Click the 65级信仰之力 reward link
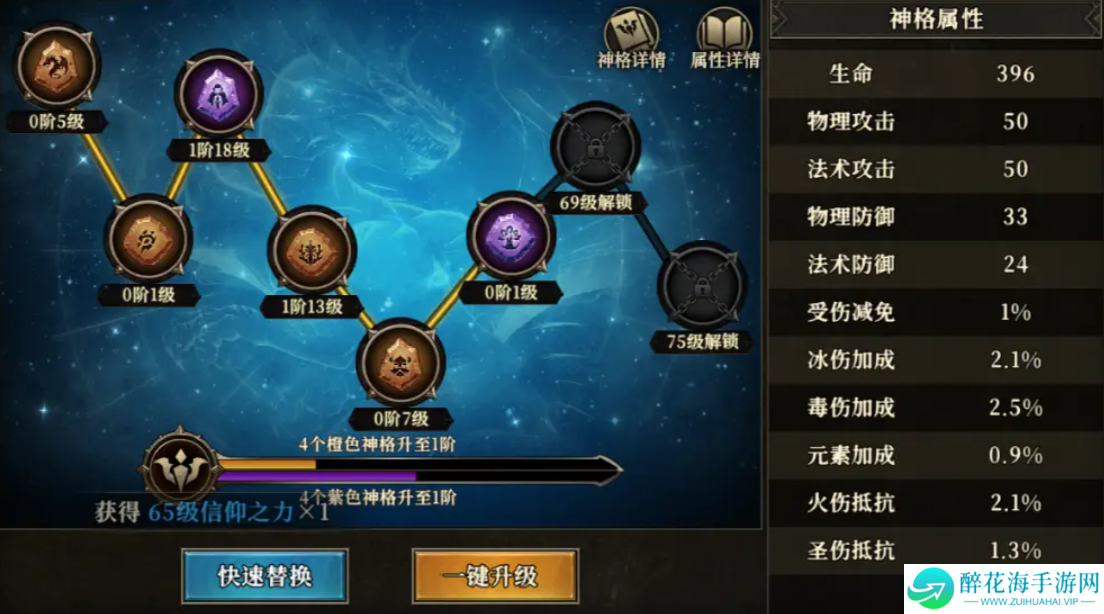Viewport: 1104px width, 614px height. (x=220, y=512)
